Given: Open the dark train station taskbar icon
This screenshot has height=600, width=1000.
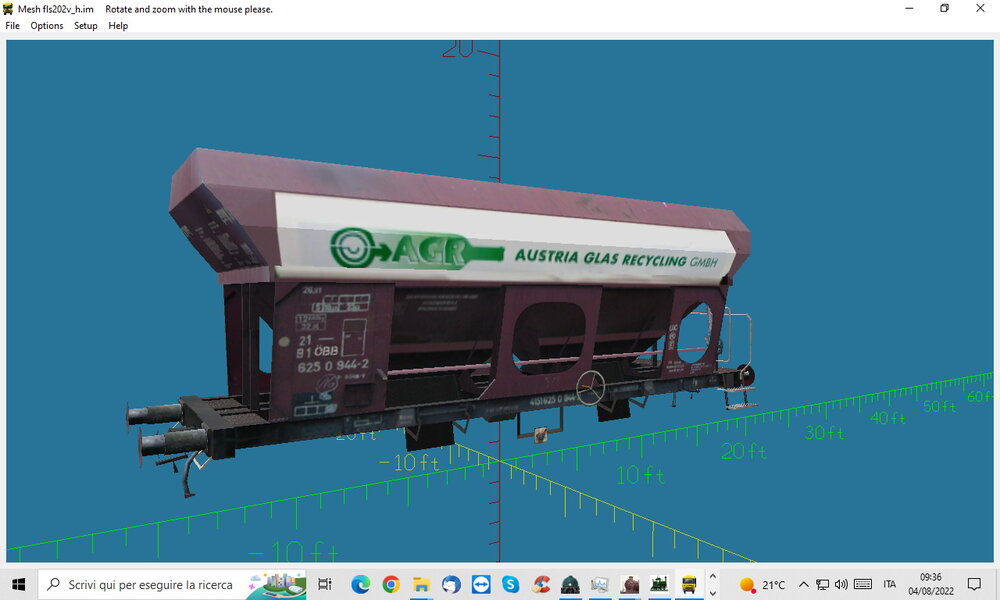Looking at the screenshot, I should coord(570,584).
